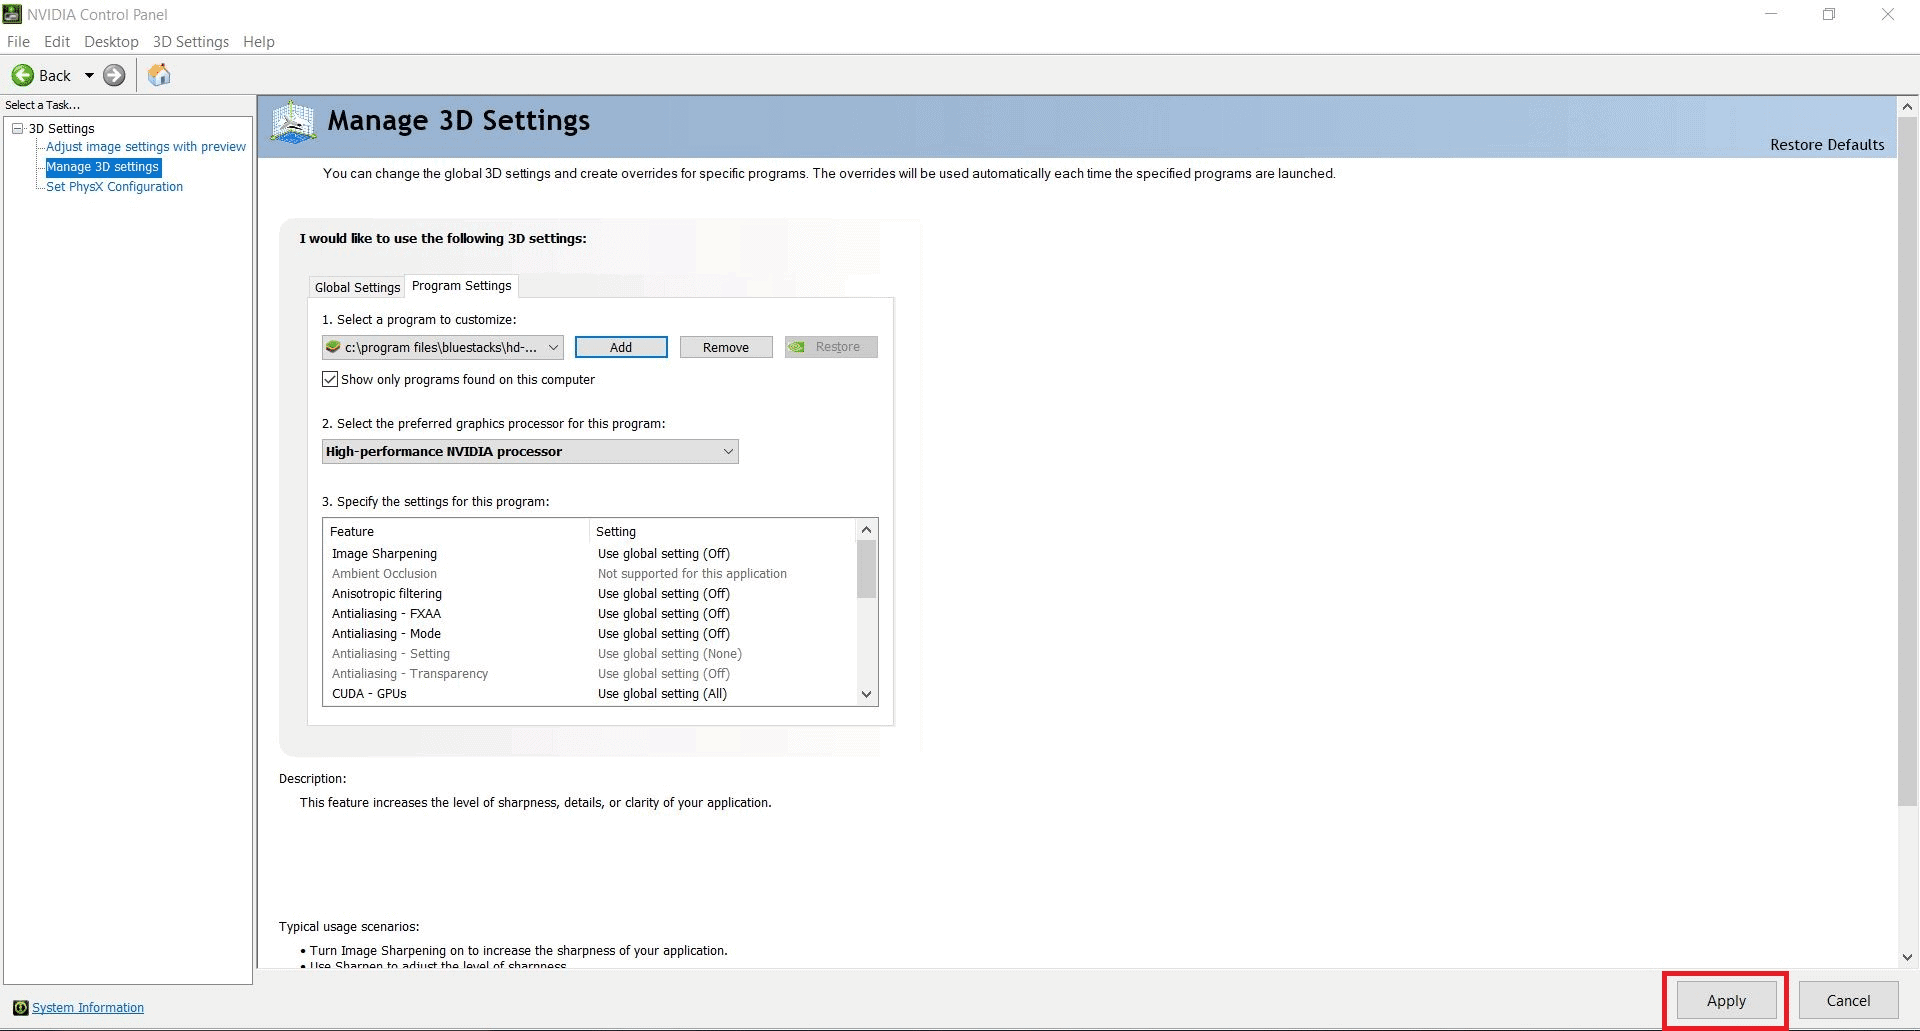Select Adjust image settings with preview

coord(146,147)
